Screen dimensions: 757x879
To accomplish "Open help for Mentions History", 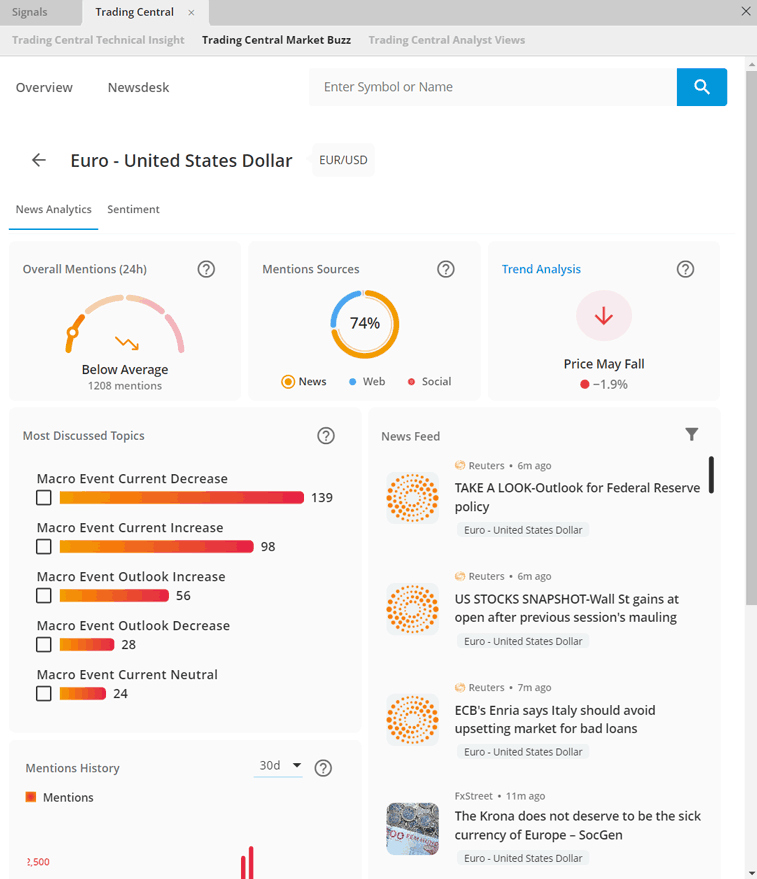I will (x=323, y=767).
